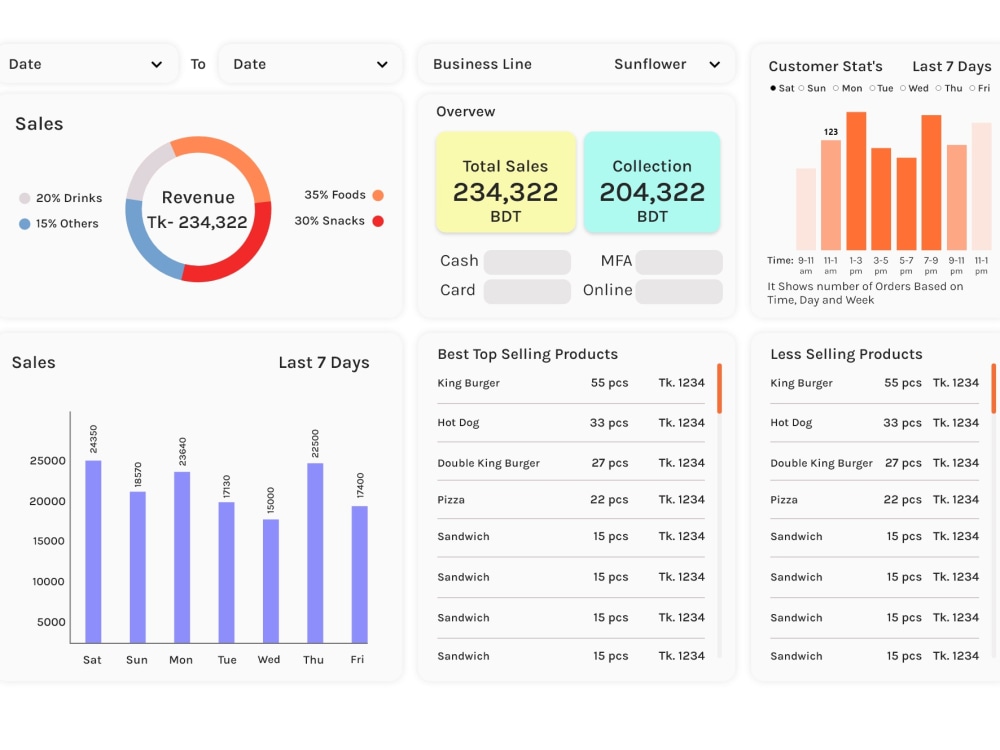The height and width of the screenshot is (750, 1000).
Task: Click the 'Customer Stat's' heading
Action: pos(825,66)
